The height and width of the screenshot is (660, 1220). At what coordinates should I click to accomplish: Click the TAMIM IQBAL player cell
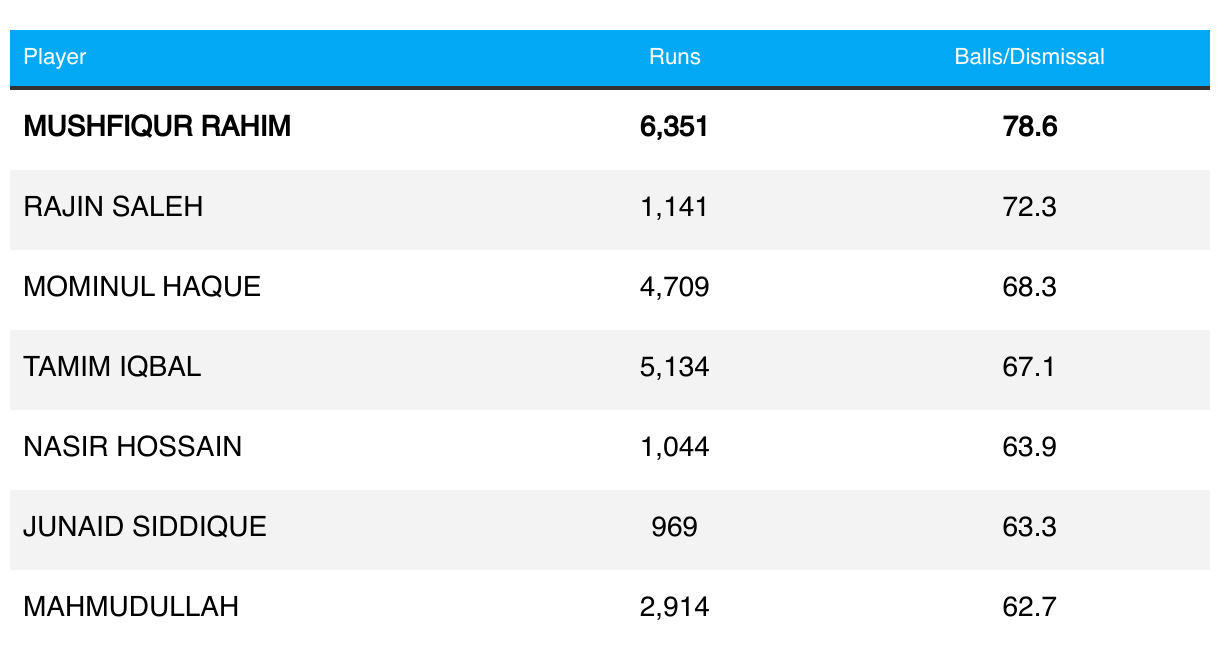click(112, 367)
